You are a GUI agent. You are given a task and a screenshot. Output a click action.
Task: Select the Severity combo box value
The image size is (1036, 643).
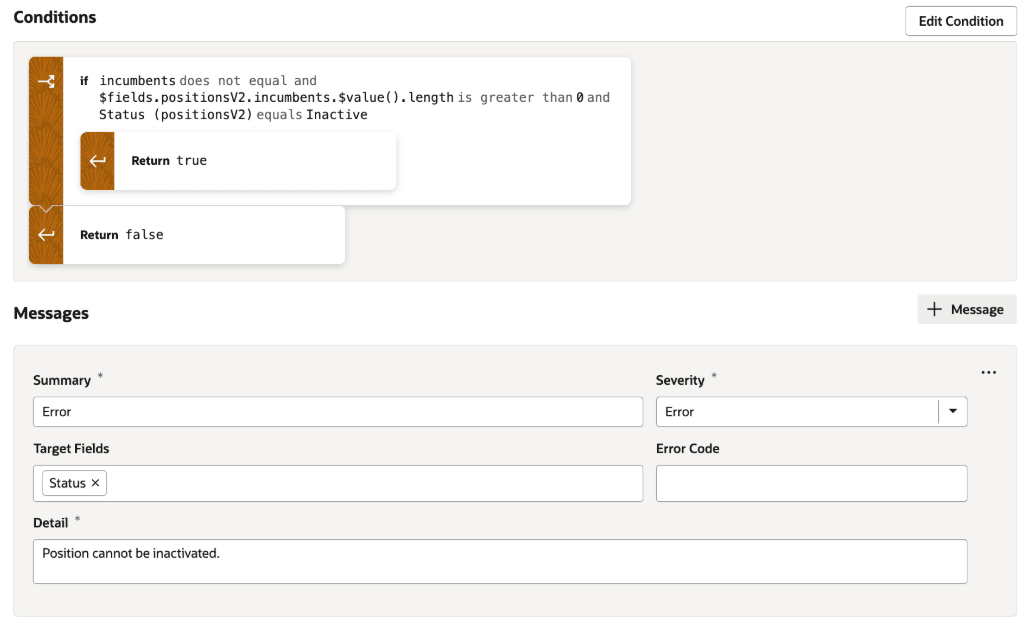[x=796, y=412]
